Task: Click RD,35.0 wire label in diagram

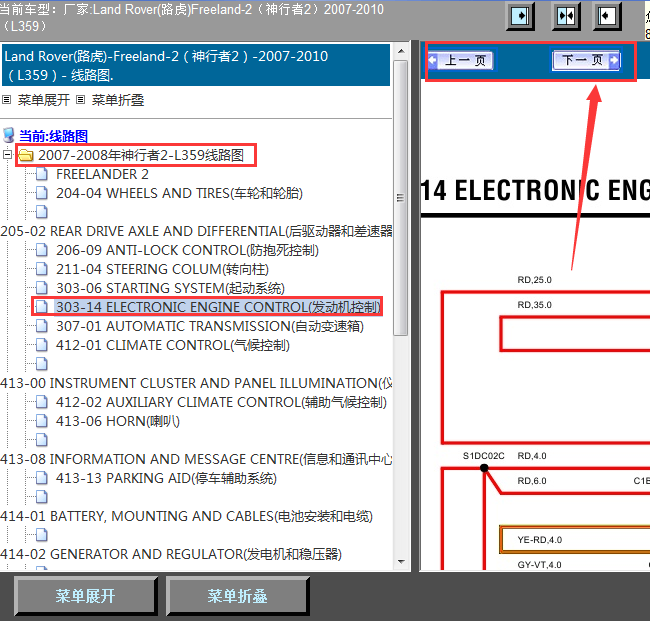Action: click(x=534, y=305)
